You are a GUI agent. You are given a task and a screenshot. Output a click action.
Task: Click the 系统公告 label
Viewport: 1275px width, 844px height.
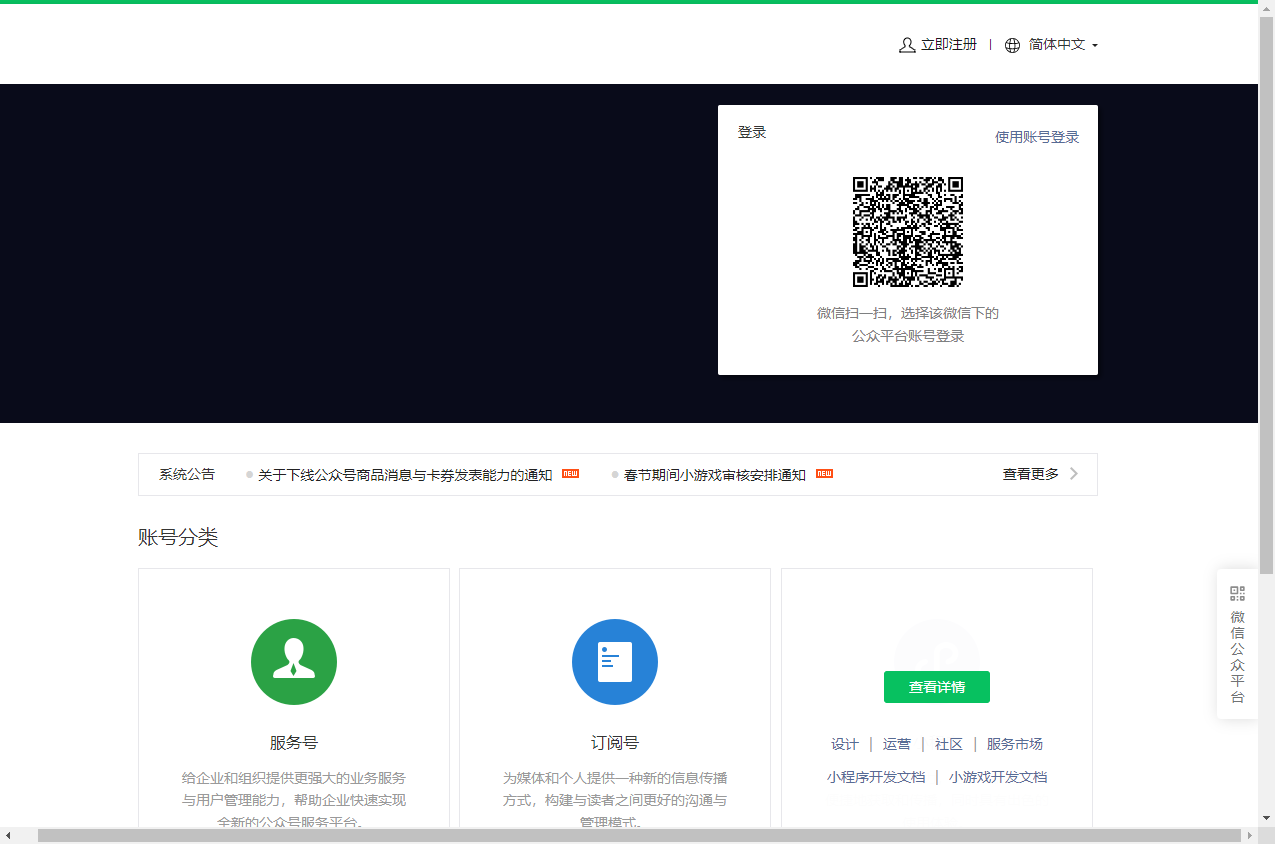pyautogui.click(x=187, y=474)
